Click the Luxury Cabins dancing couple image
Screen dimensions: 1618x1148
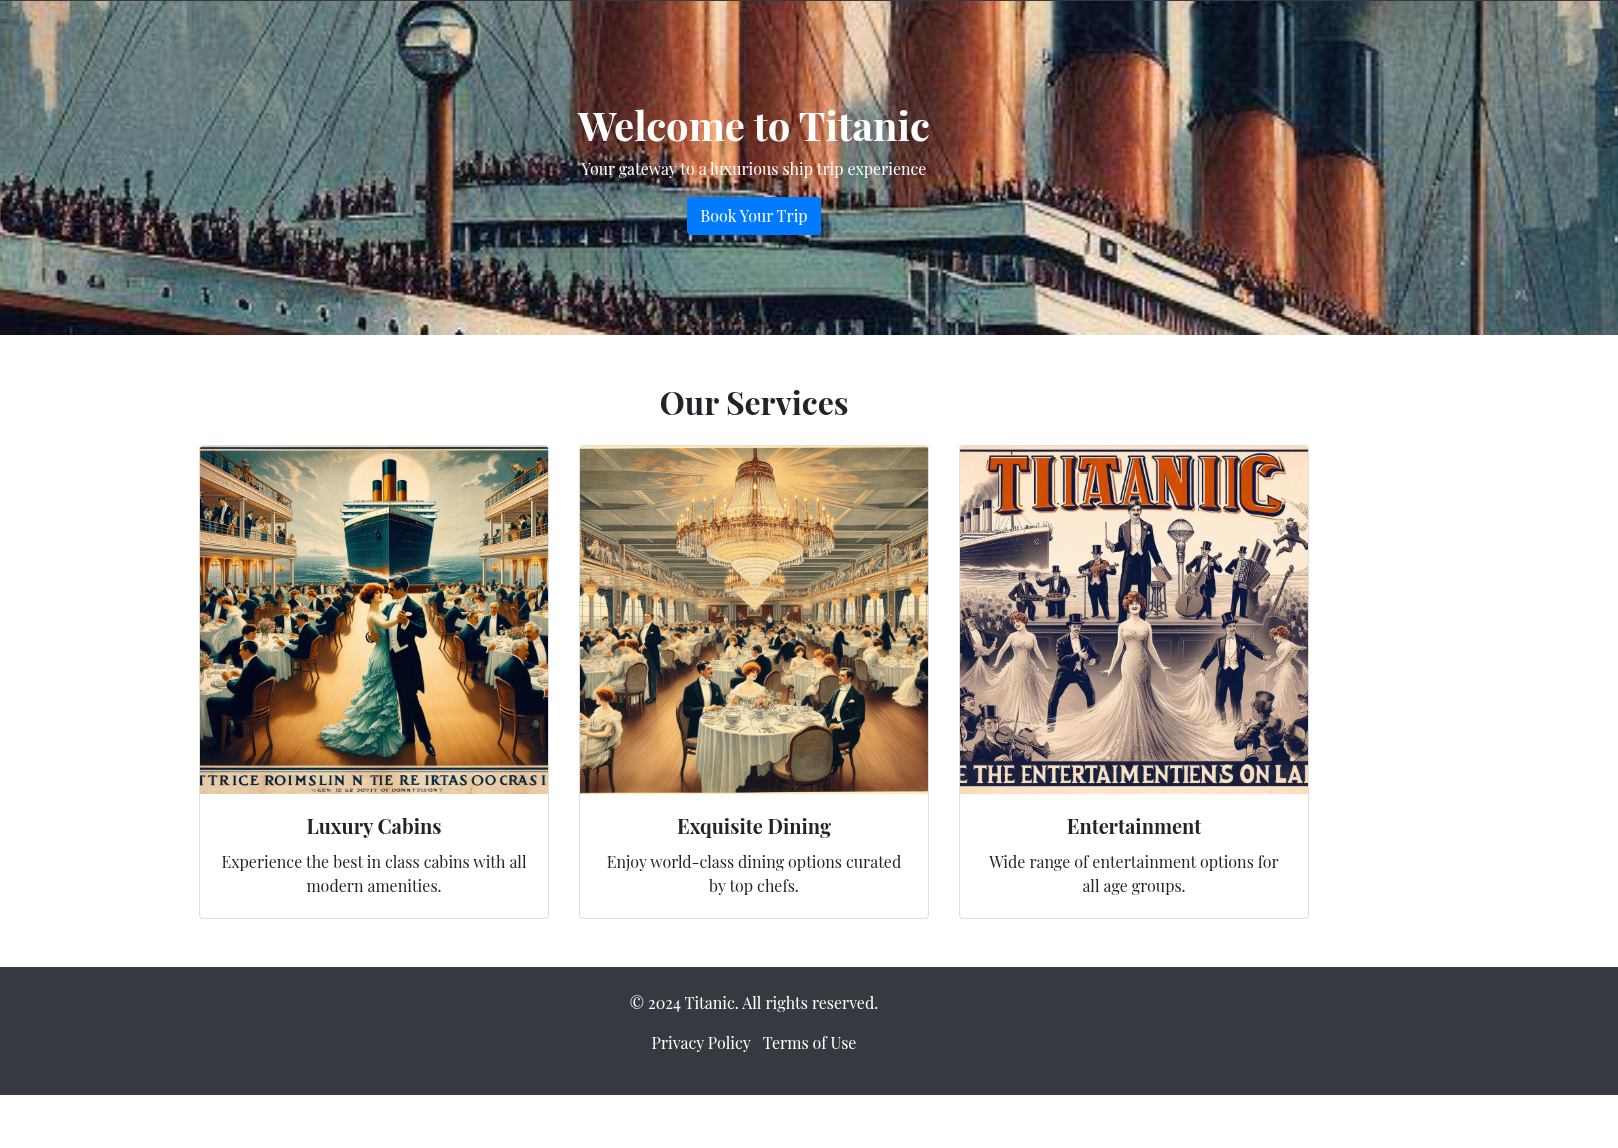pos(374,620)
